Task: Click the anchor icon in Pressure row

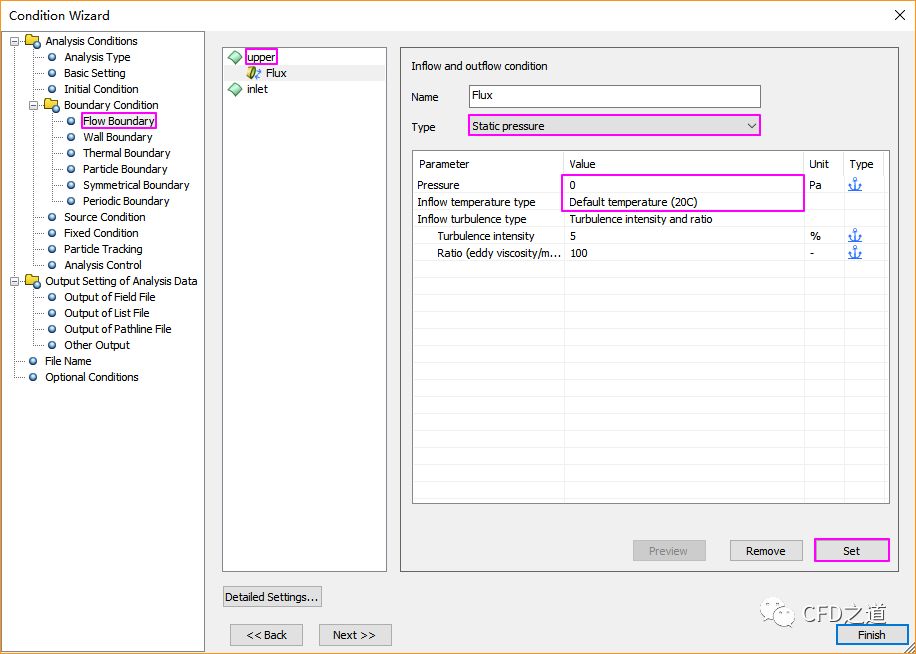Action: click(854, 185)
